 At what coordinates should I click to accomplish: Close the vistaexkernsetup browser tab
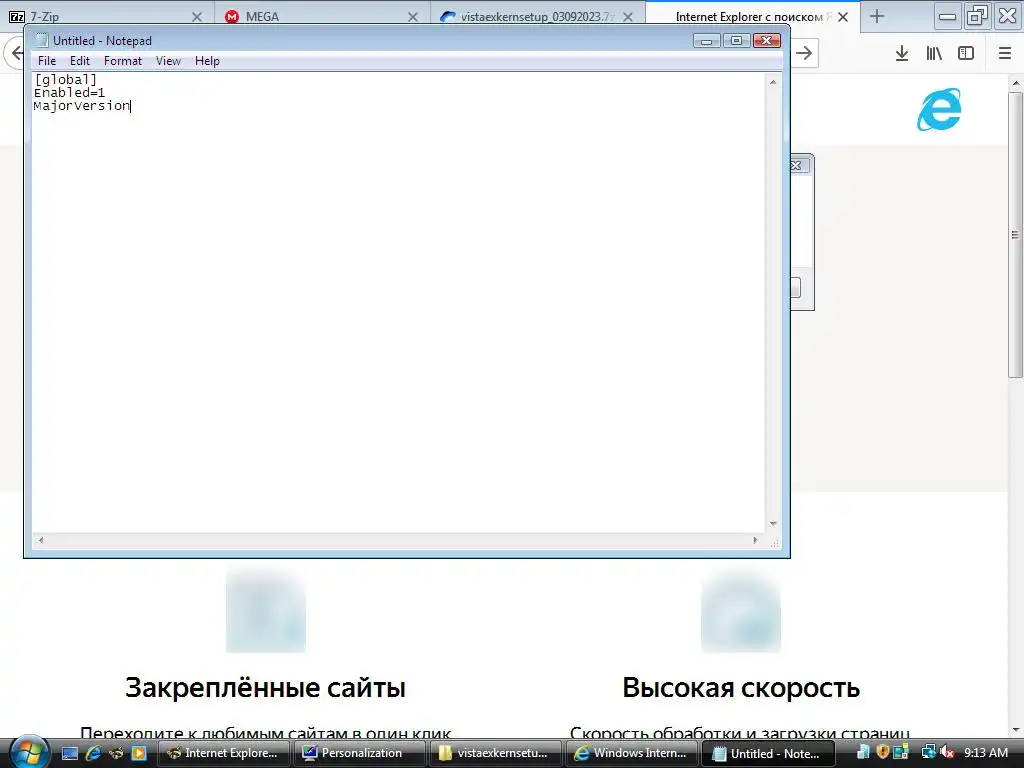point(628,17)
